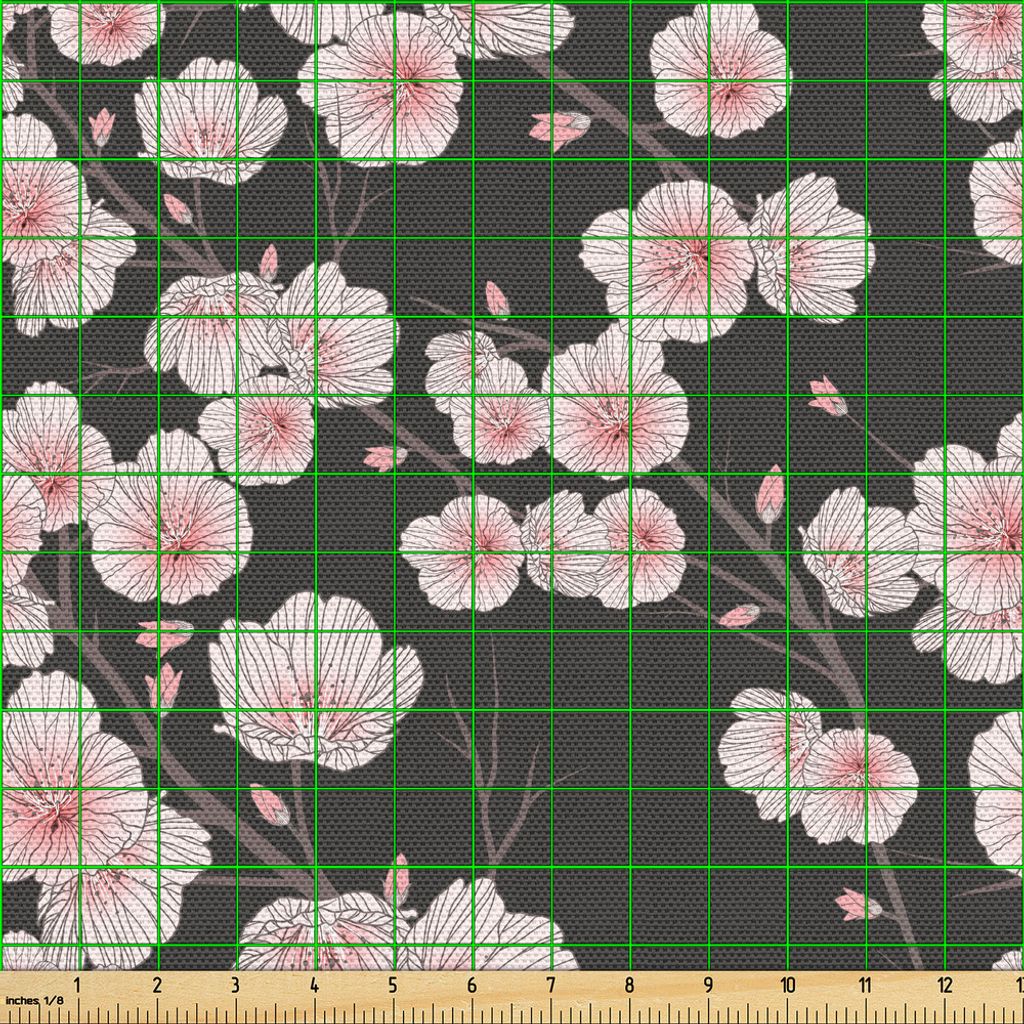Click ruler number 7
Screen dimensions: 1024x1024
[x=551, y=986]
